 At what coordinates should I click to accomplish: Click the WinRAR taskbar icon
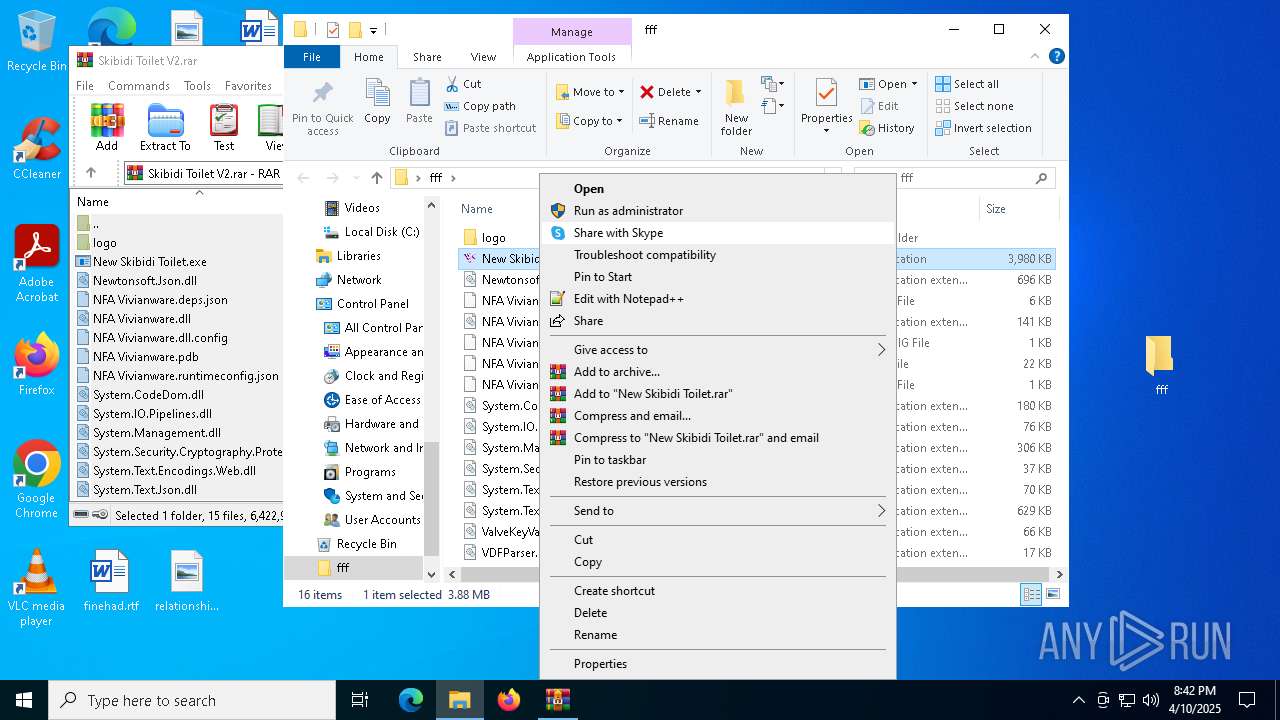pyautogui.click(x=558, y=700)
